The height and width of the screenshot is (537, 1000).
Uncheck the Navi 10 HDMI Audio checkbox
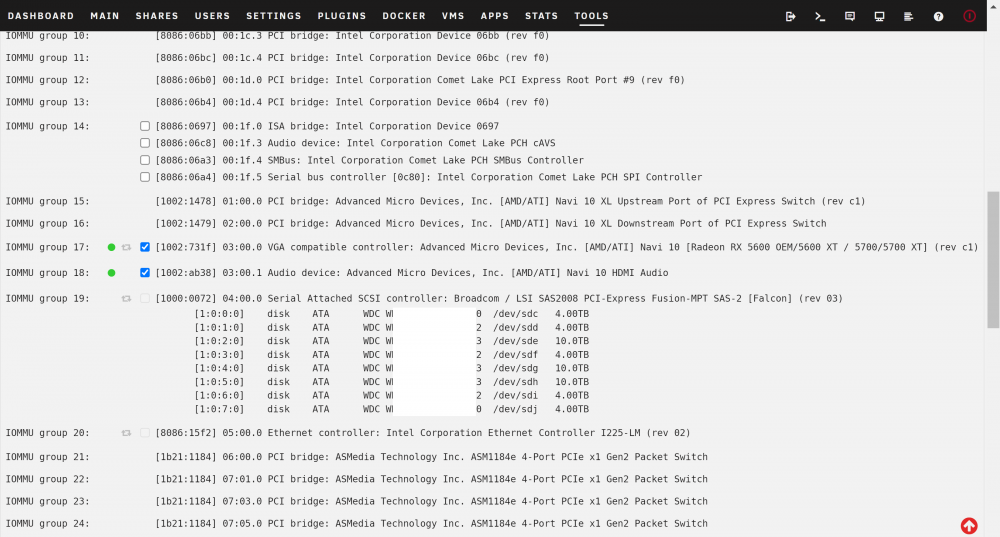tap(145, 272)
